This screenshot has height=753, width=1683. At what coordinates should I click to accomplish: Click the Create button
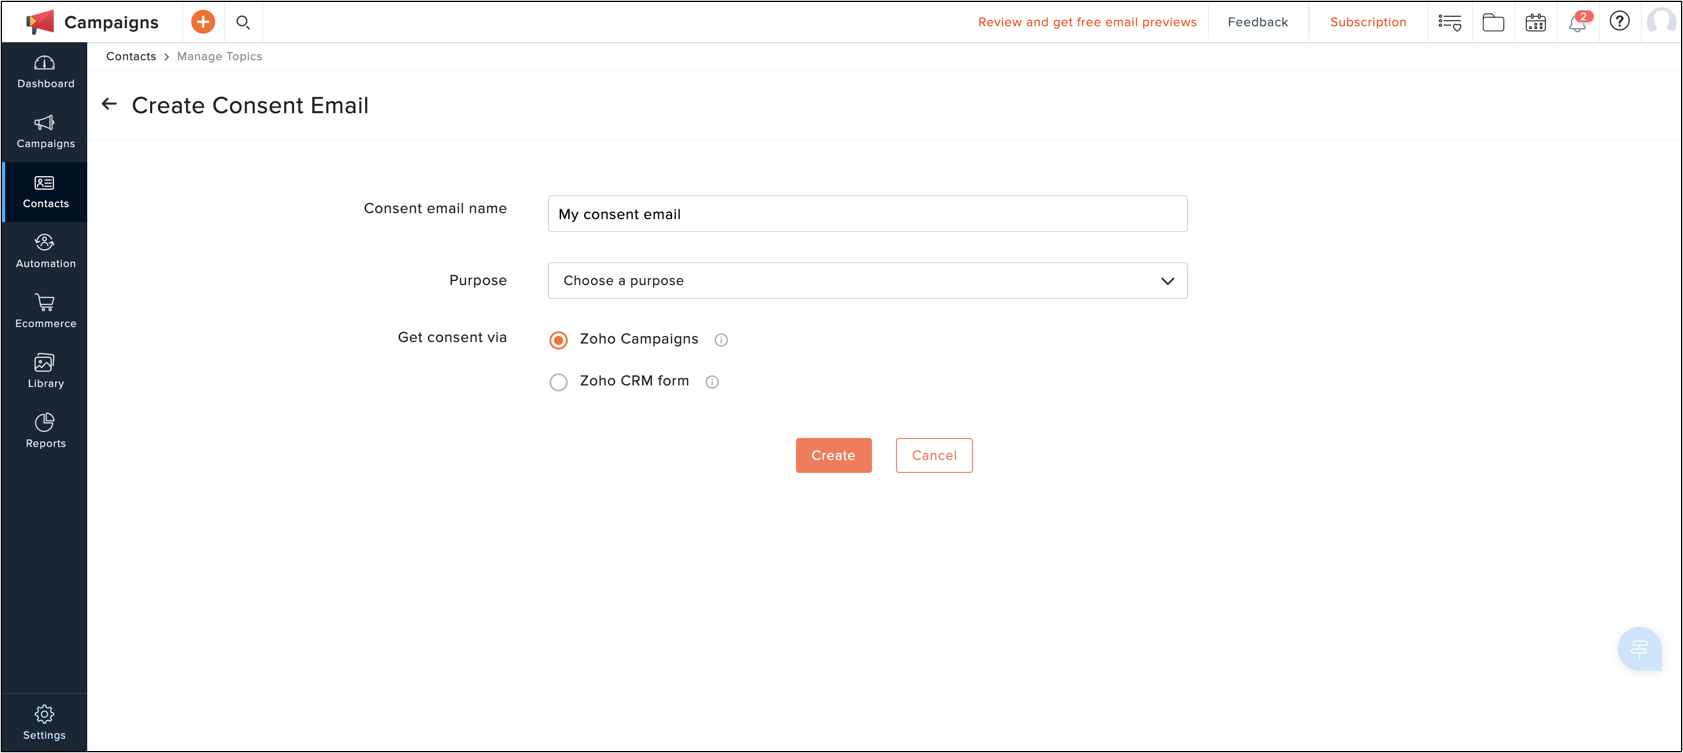point(834,456)
